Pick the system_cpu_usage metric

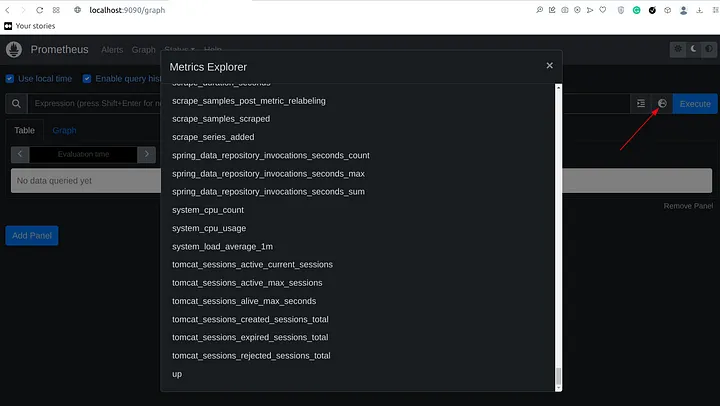click(x=209, y=228)
